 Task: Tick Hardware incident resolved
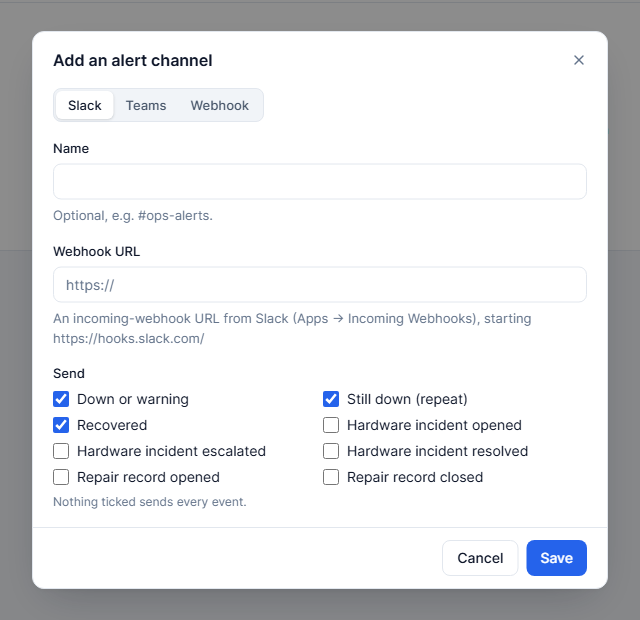(331, 451)
